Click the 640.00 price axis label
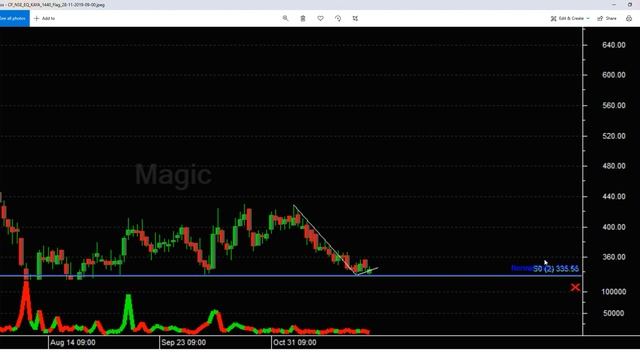 click(x=614, y=45)
